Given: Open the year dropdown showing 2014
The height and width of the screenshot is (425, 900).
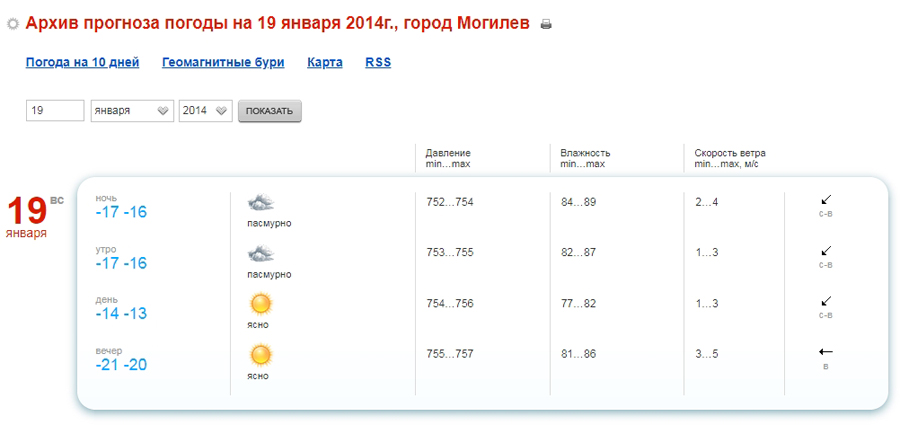Looking at the screenshot, I should 205,111.
